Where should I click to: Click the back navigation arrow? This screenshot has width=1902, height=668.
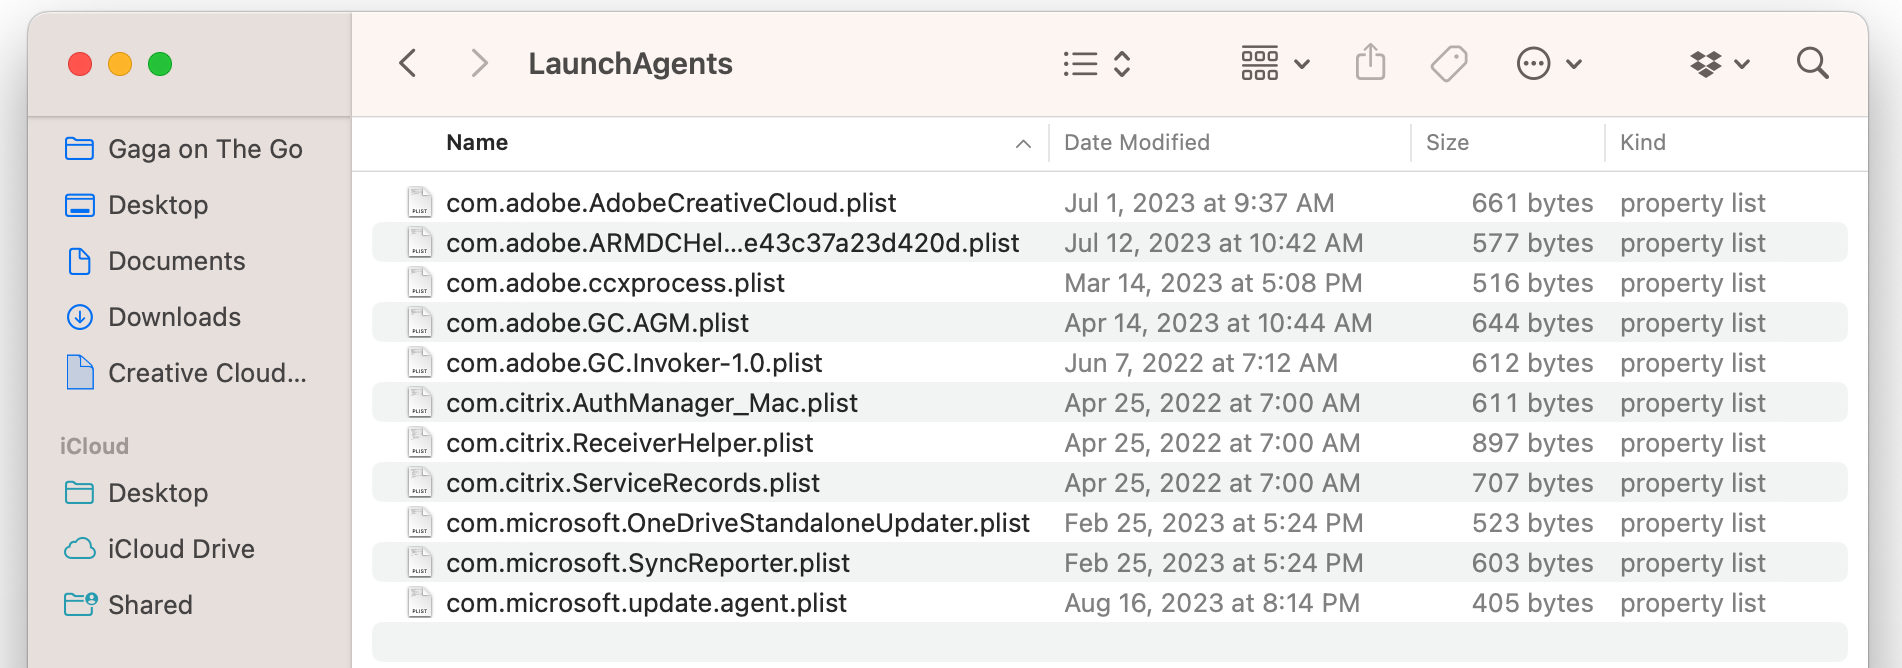click(408, 64)
